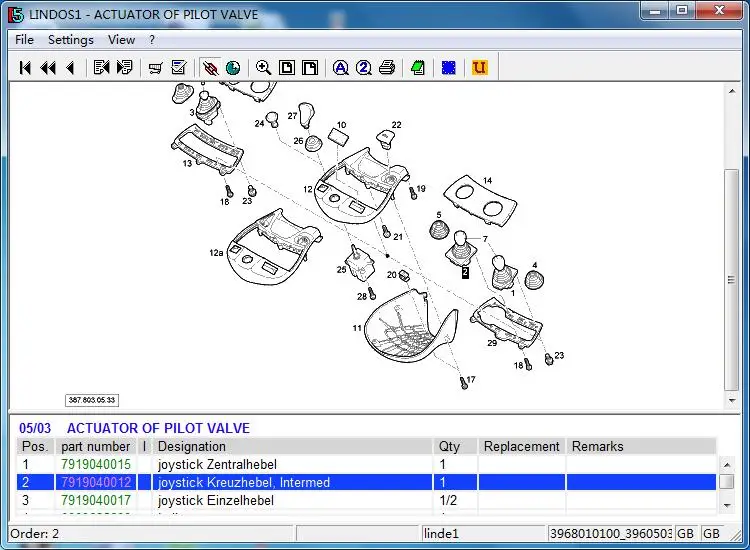The width and height of the screenshot is (750, 550).
Task: Click drawing reference 387.803.05.33 label
Action: [x=92, y=400]
